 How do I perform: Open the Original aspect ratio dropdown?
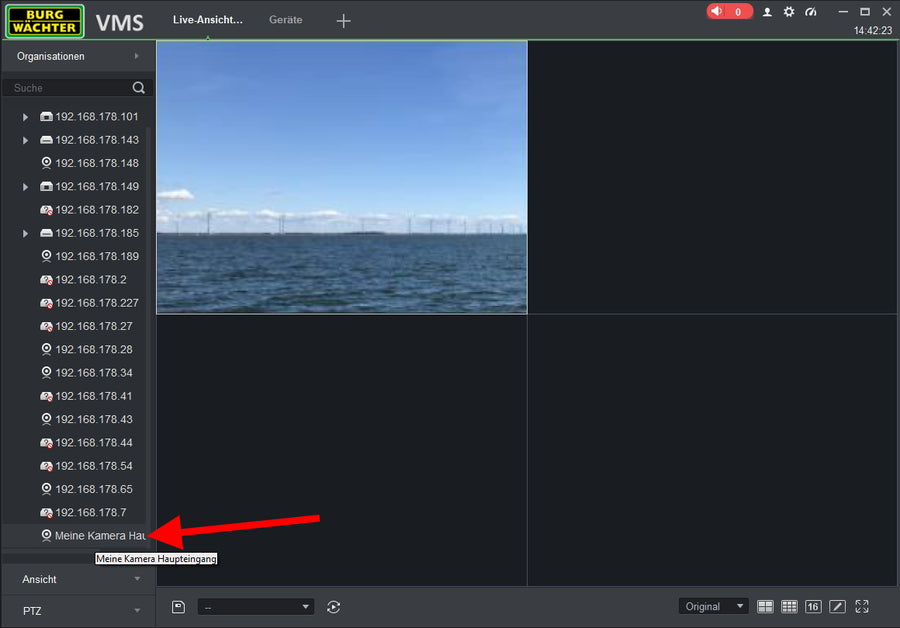(x=713, y=607)
